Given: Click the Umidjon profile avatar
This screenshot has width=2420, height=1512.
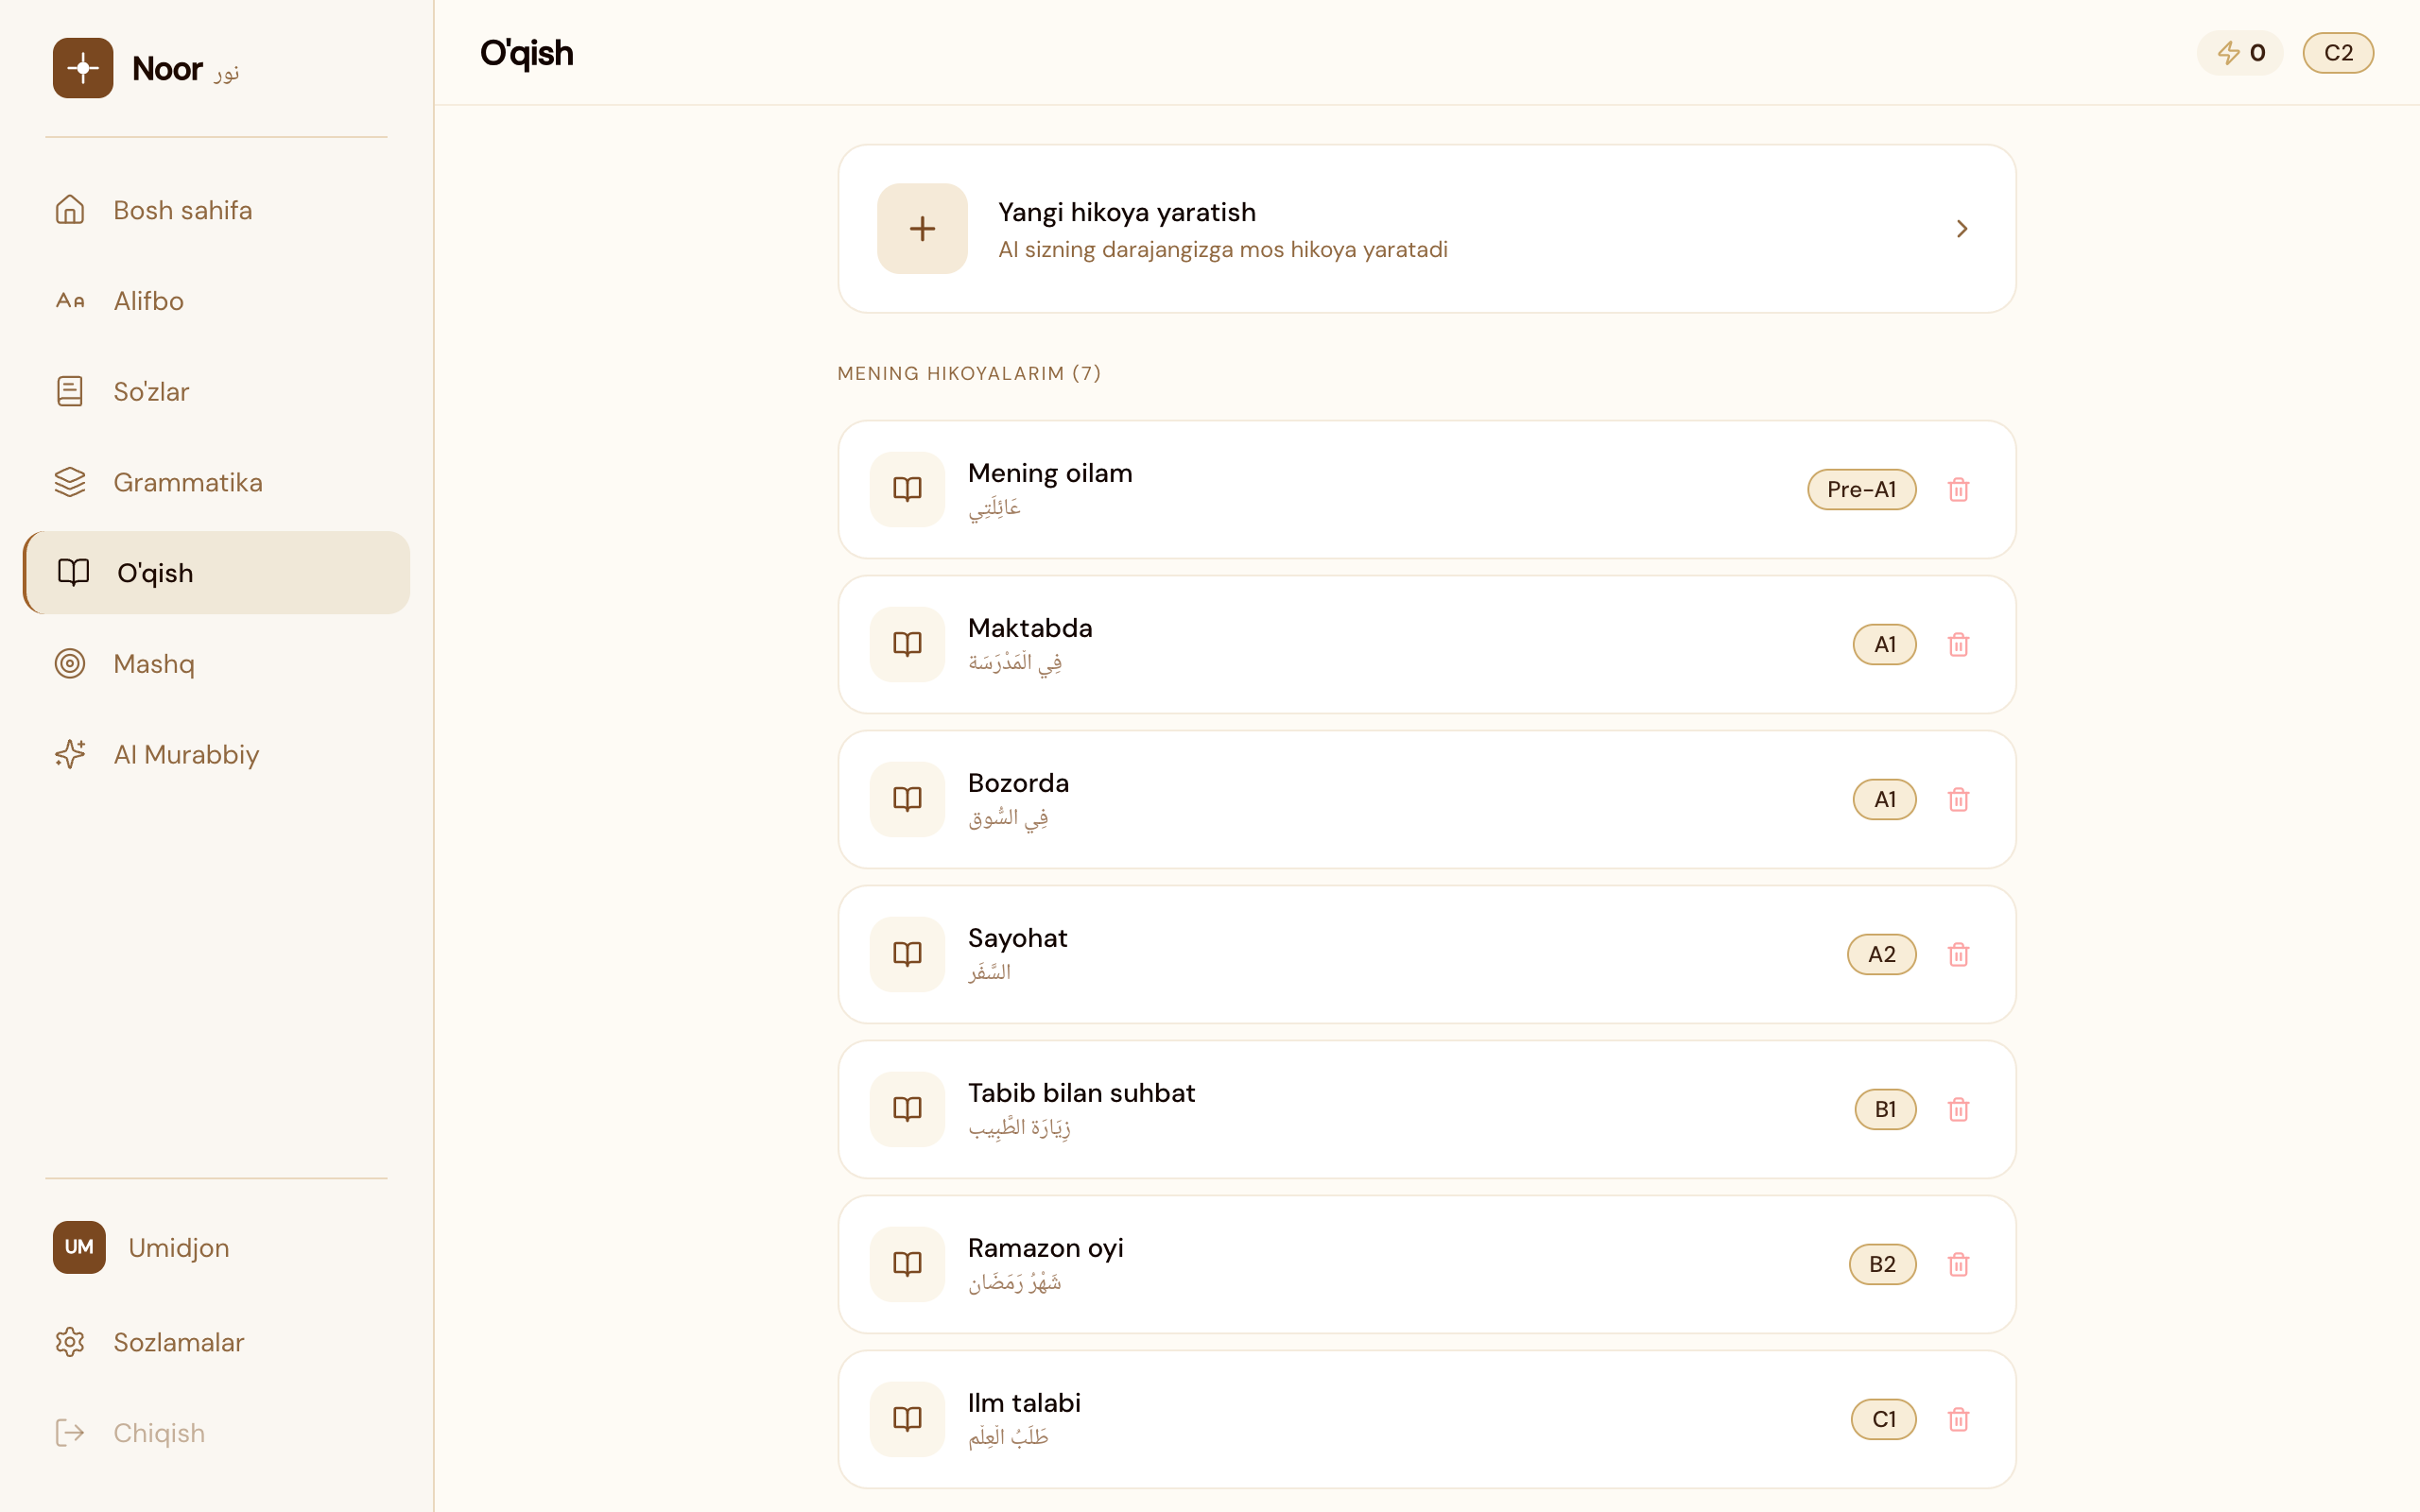Looking at the screenshot, I should pos(79,1247).
